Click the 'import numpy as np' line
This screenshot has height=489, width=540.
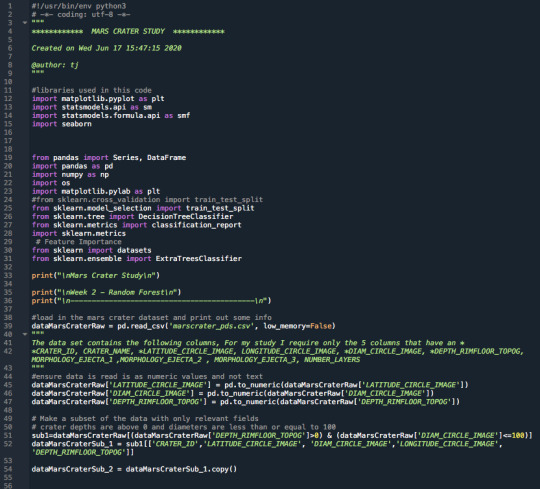(x=70, y=174)
